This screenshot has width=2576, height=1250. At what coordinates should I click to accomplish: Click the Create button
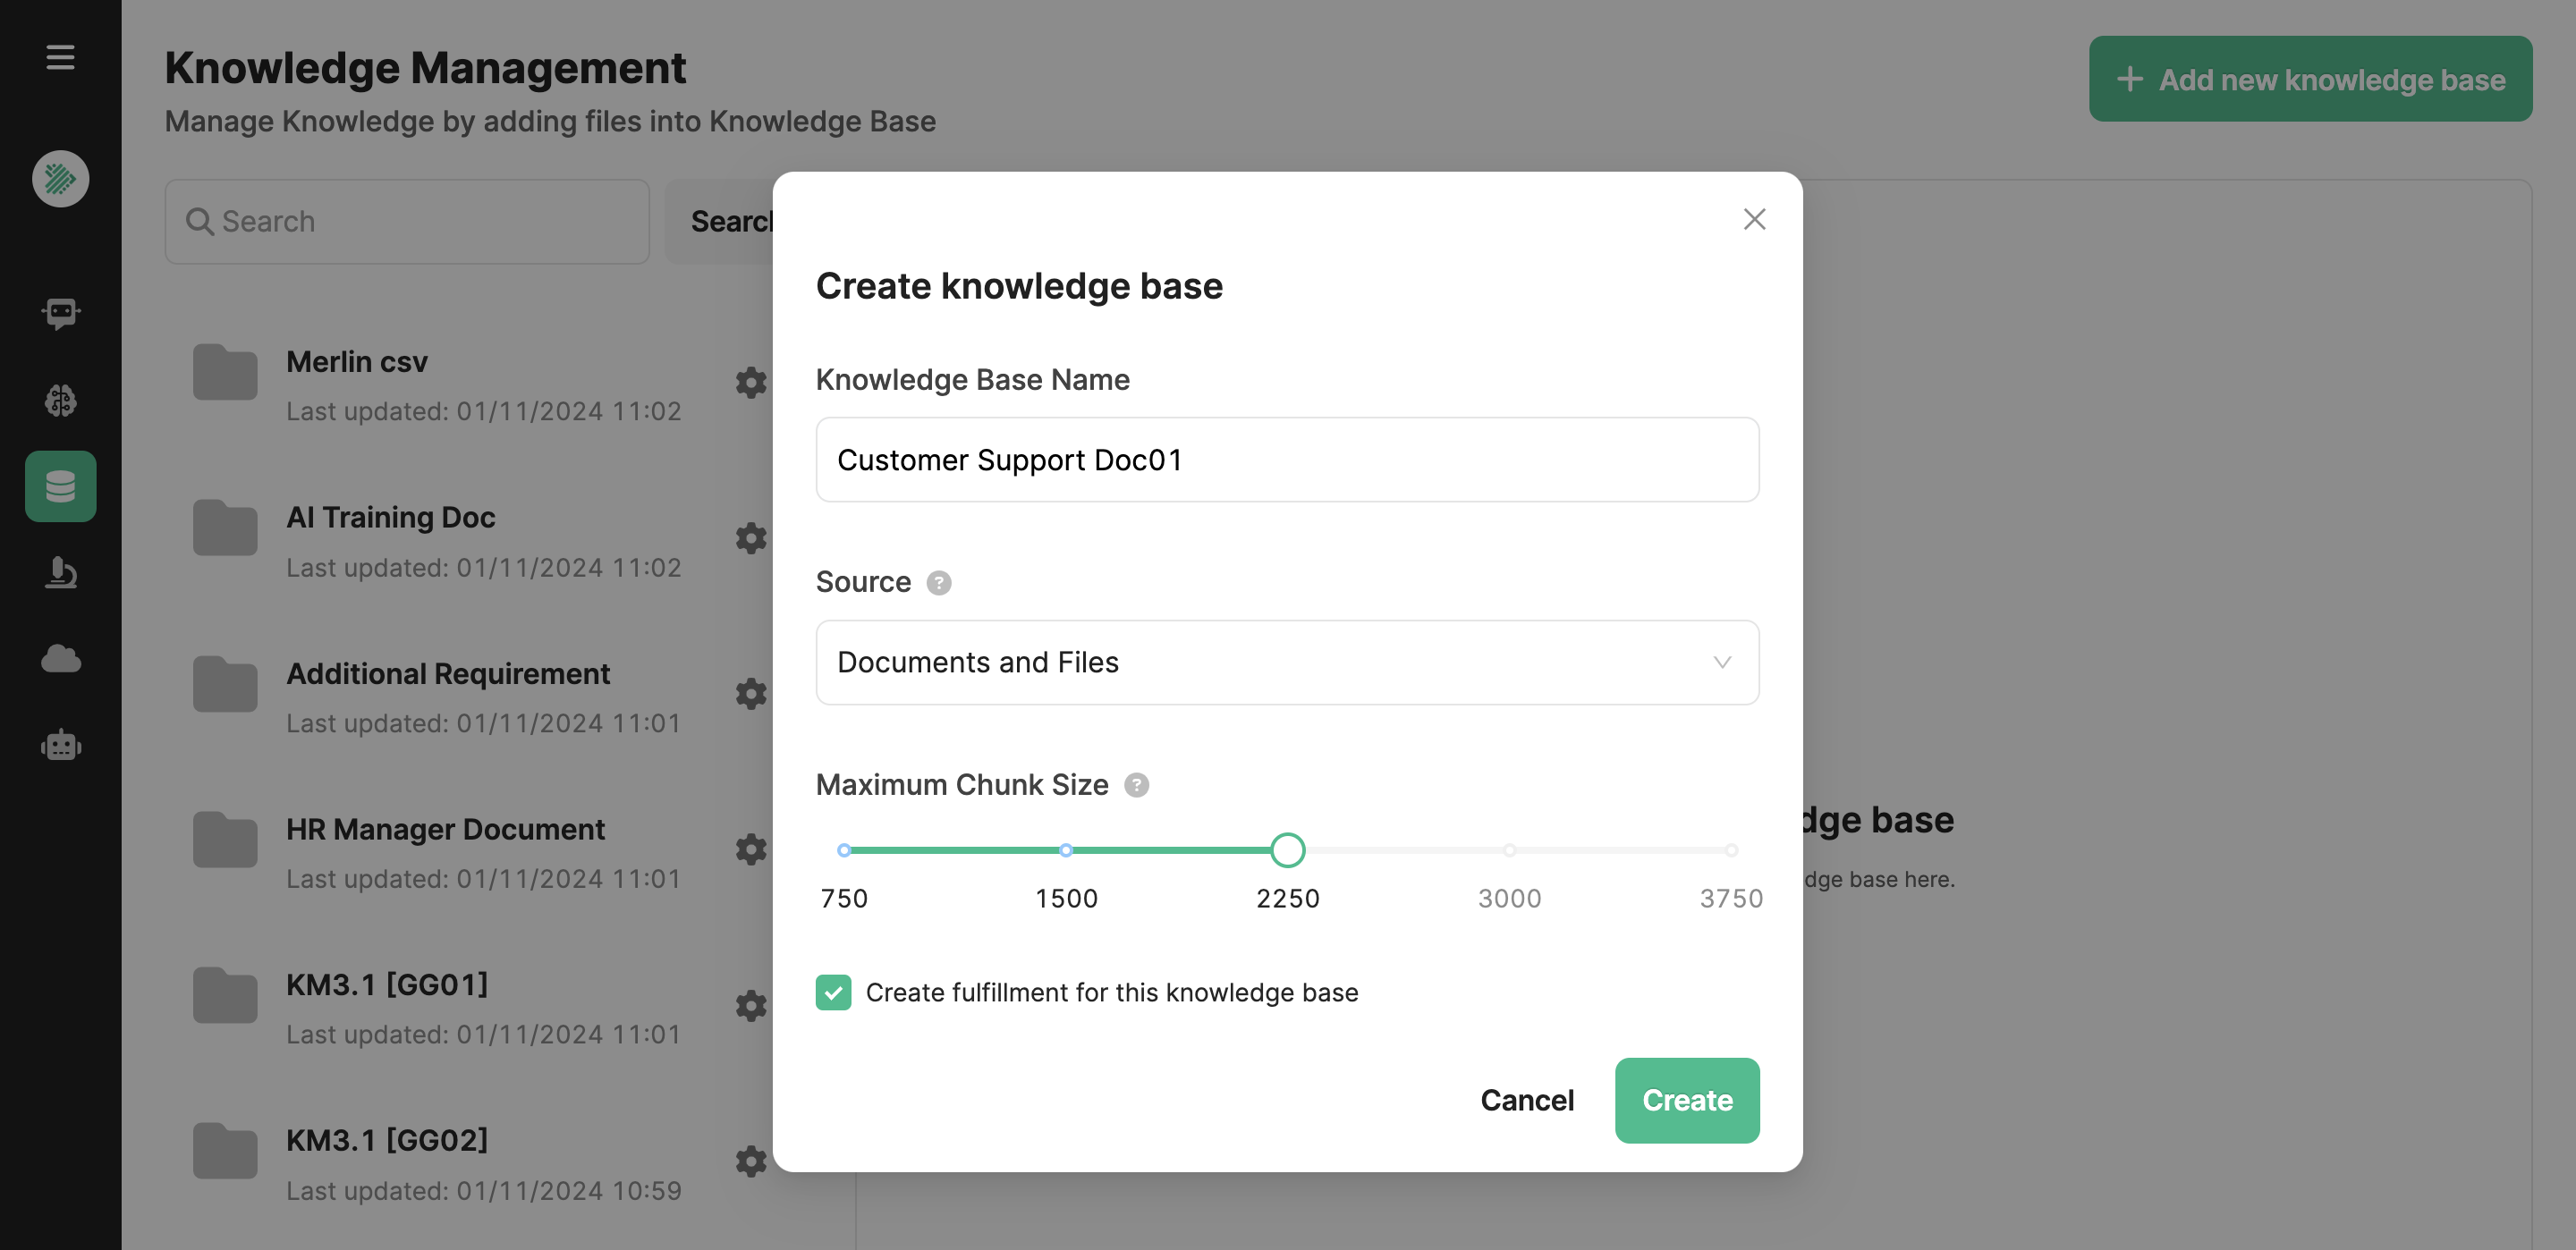pyautogui.click(x=1687, y=1100)
